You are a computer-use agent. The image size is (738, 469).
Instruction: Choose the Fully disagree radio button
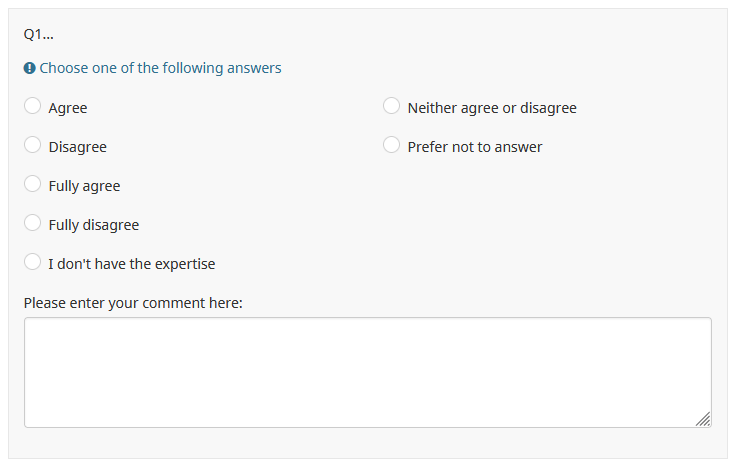pos(33,223)
